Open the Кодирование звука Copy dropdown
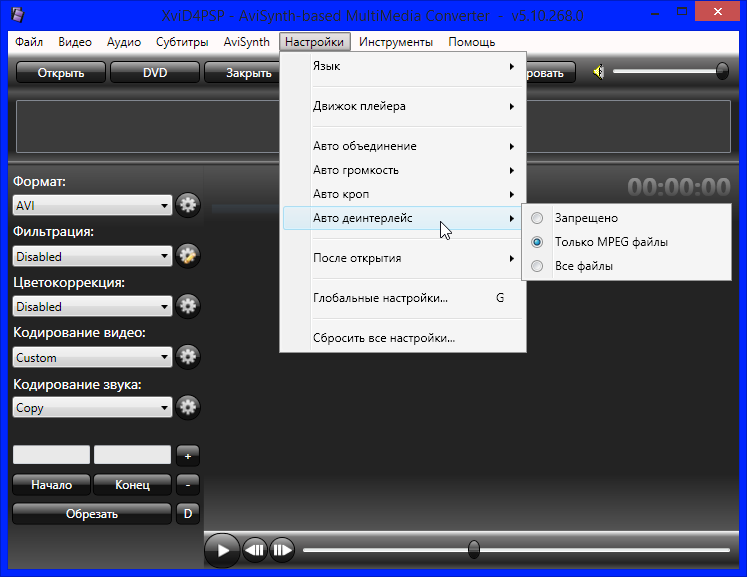Viewport: 747px width, 577px height. pyautogui.click(x=93, y=408)
